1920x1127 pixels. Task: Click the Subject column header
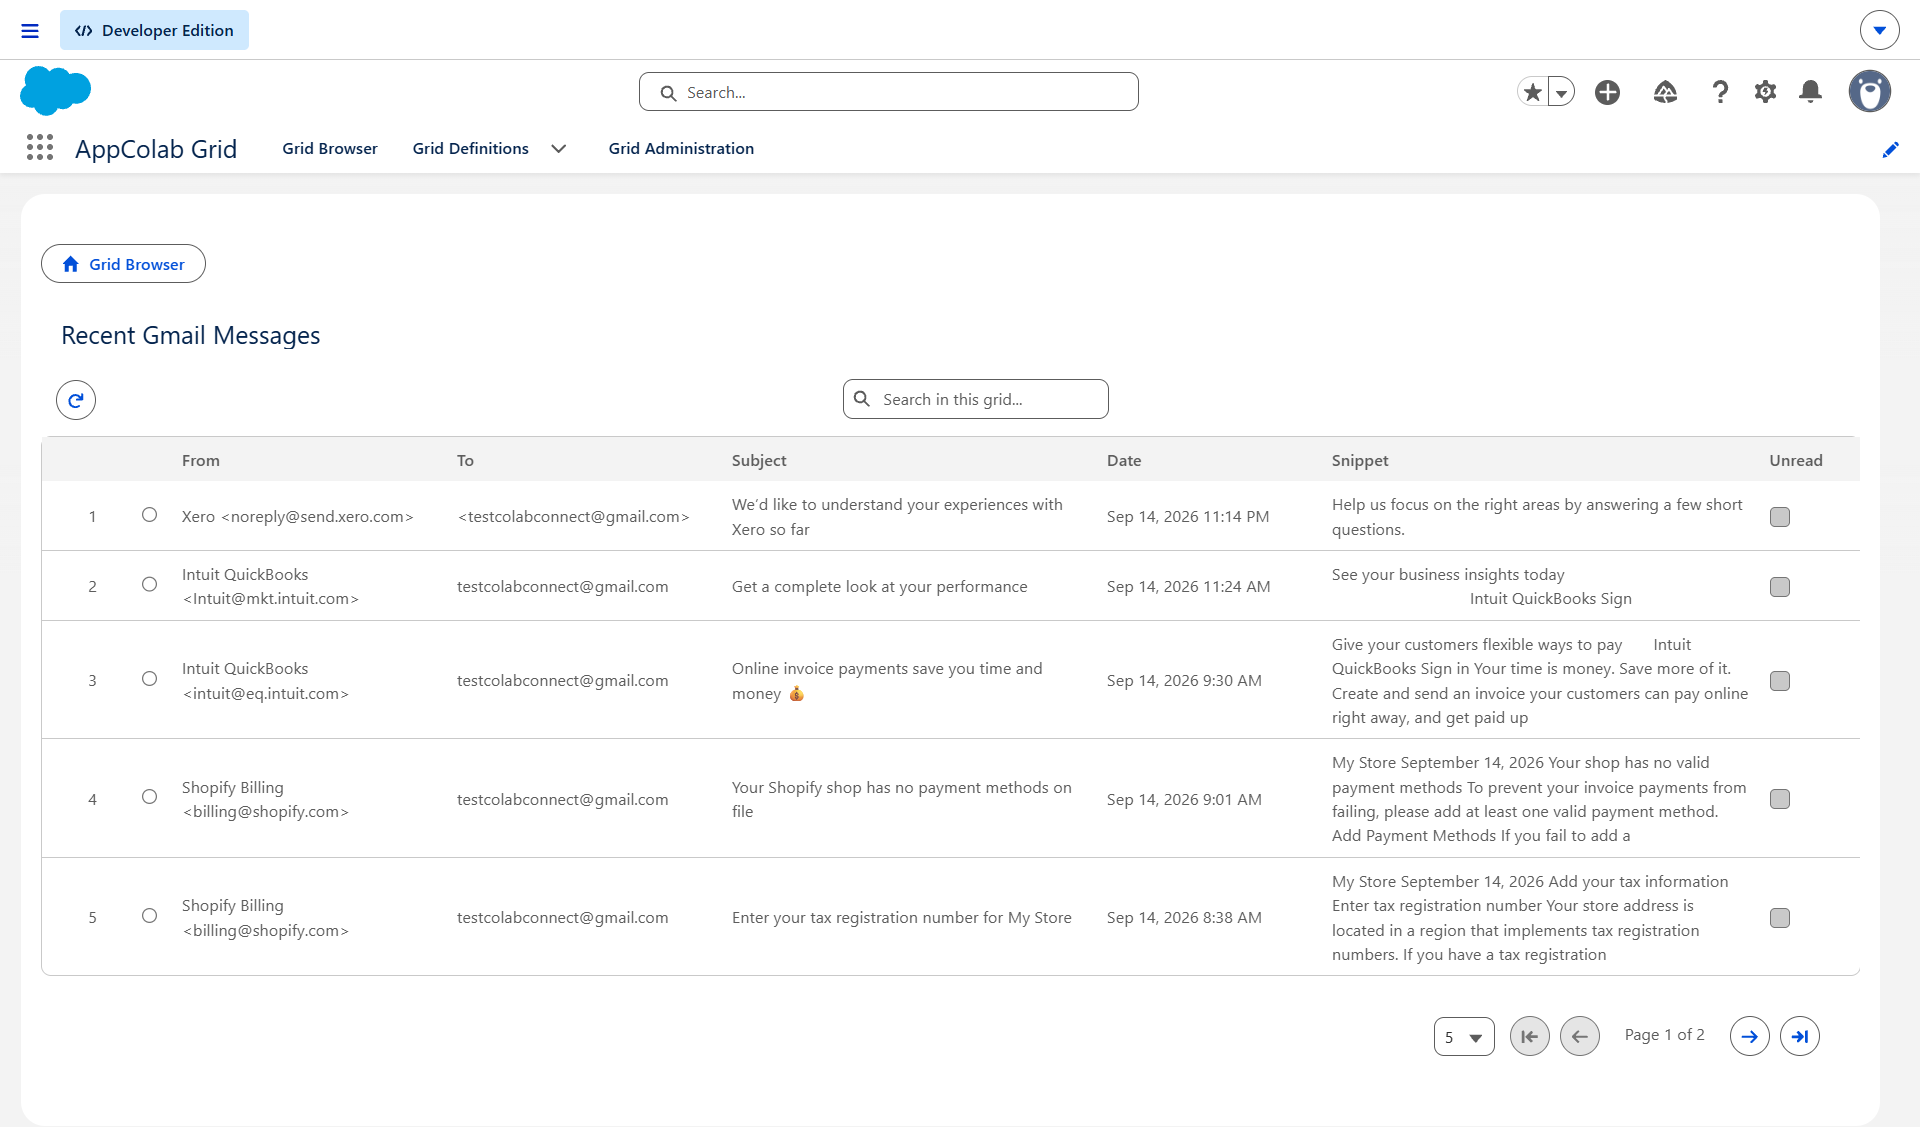759,460
